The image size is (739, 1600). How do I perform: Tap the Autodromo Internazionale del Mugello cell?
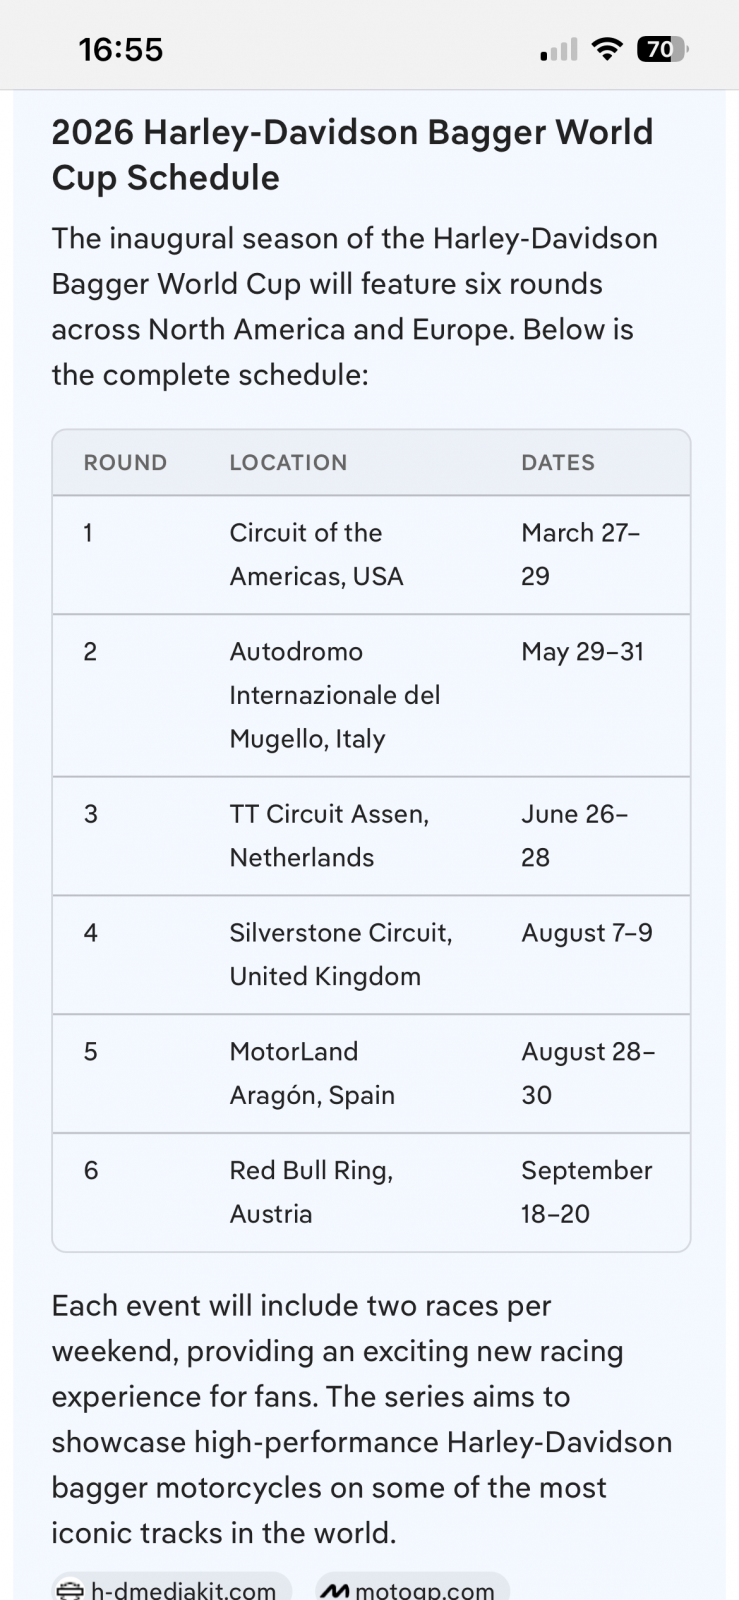[334, 695]
